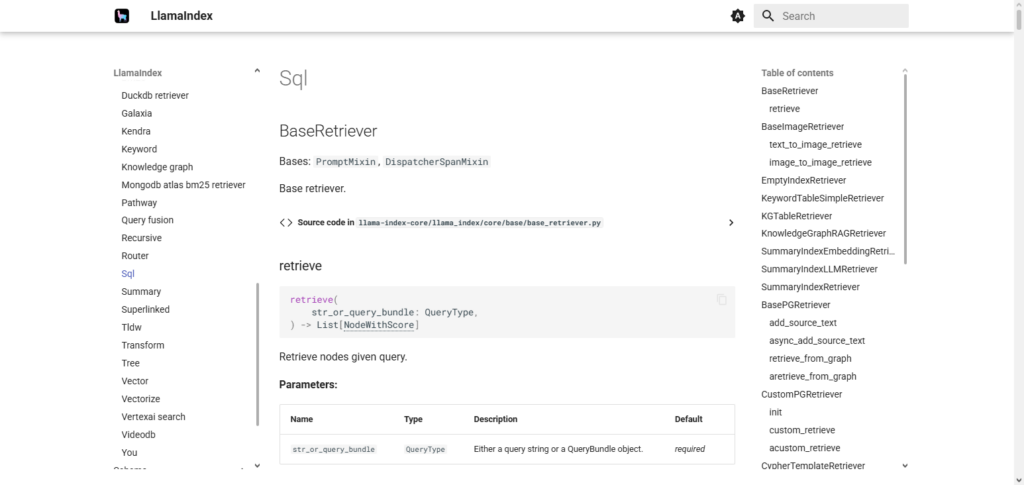Open Superlinked in sidebar

[x=146, y=309]
